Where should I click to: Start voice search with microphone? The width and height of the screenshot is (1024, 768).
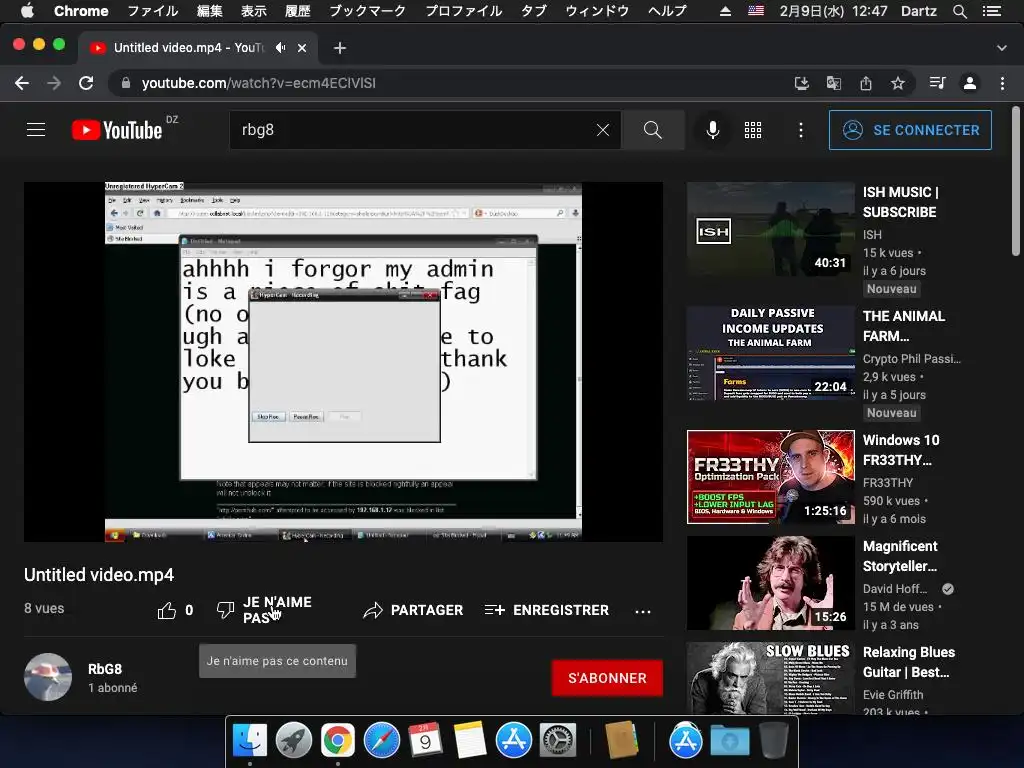(x=713, y=130)
